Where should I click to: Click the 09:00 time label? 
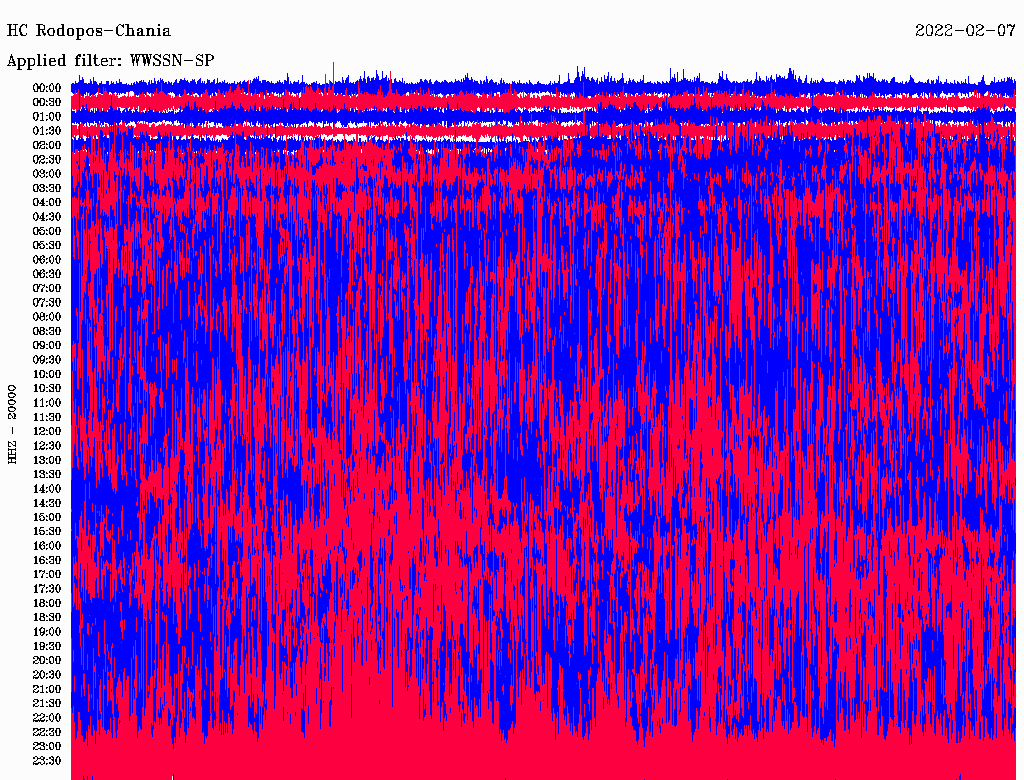pyautogui.click(x=47, y=346)
